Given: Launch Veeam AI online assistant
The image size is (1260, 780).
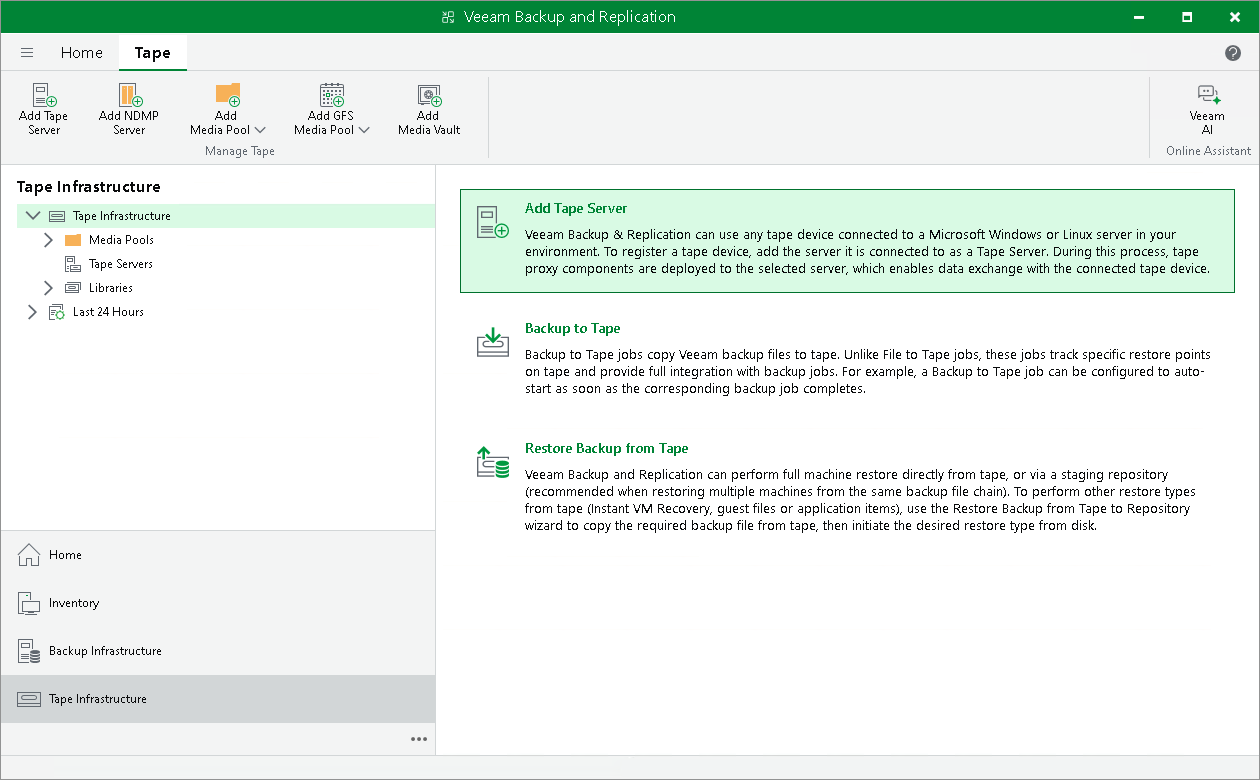Looking at the screenshot, I should click(x=1208, y=108).
